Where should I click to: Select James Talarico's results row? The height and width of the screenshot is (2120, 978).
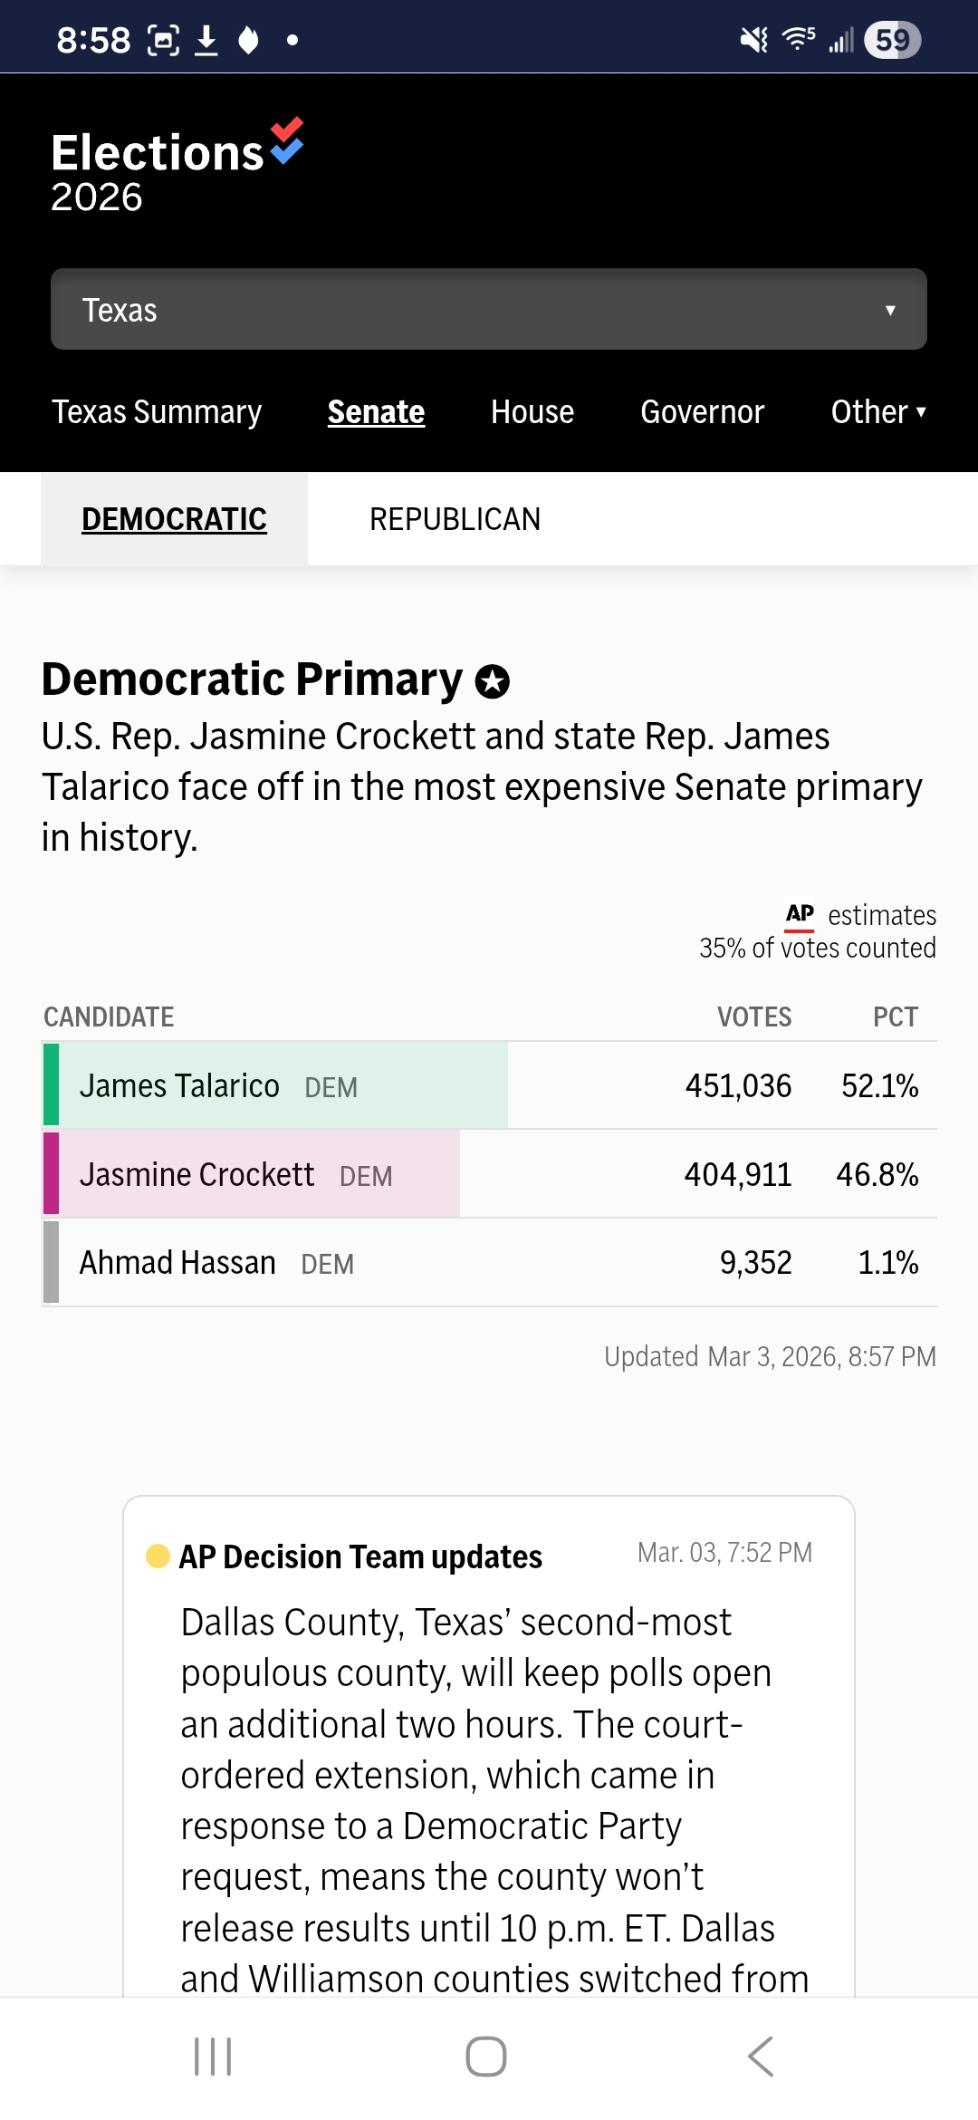tap(488, 1086)
